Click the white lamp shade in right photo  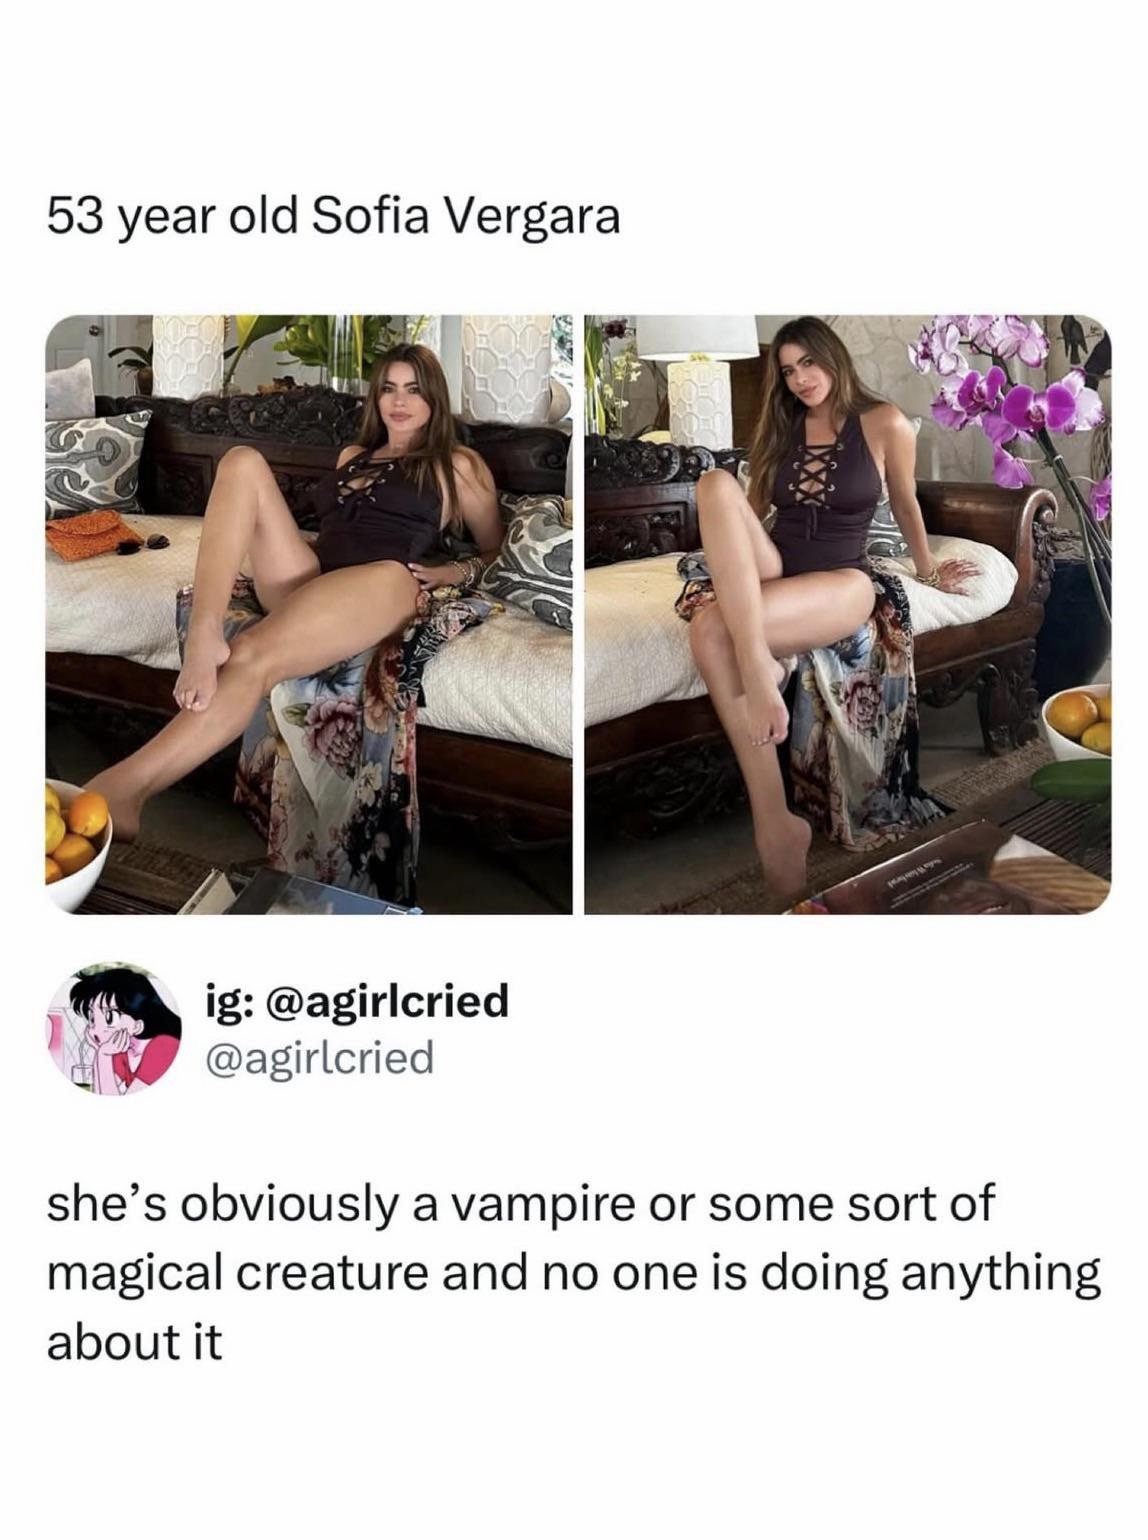coord(698,337)
